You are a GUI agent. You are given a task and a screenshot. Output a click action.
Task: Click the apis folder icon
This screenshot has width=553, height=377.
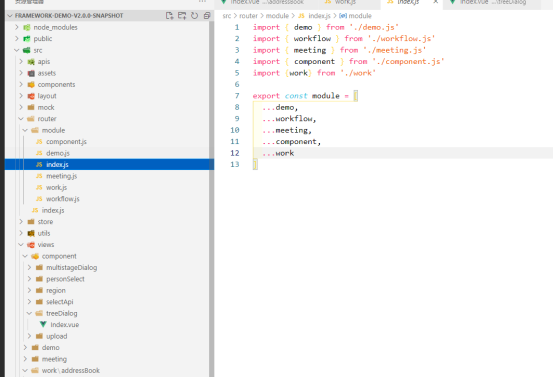coord(31,61)
